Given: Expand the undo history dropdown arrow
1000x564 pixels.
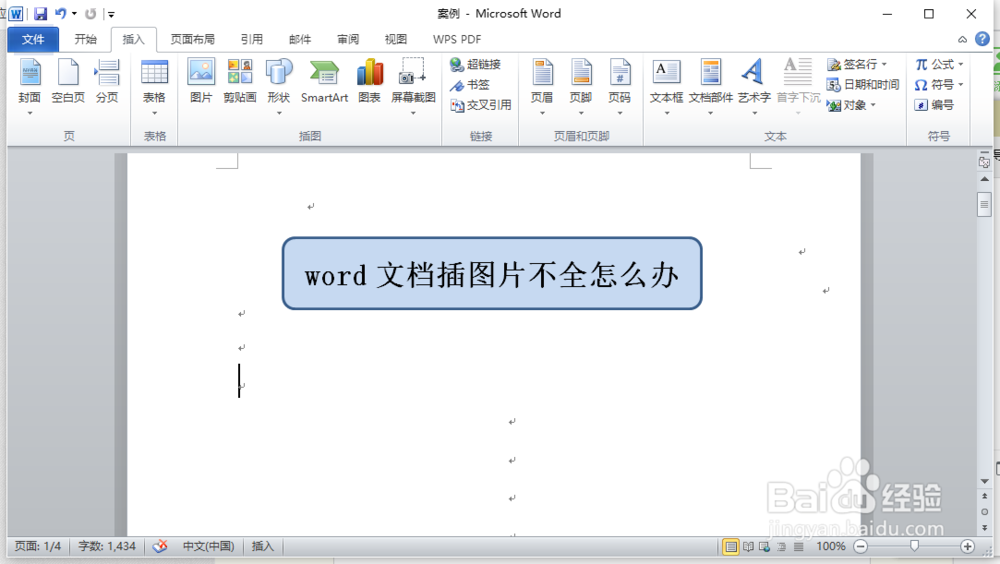Looking at the screenshot, I should [x=74, y=13].
